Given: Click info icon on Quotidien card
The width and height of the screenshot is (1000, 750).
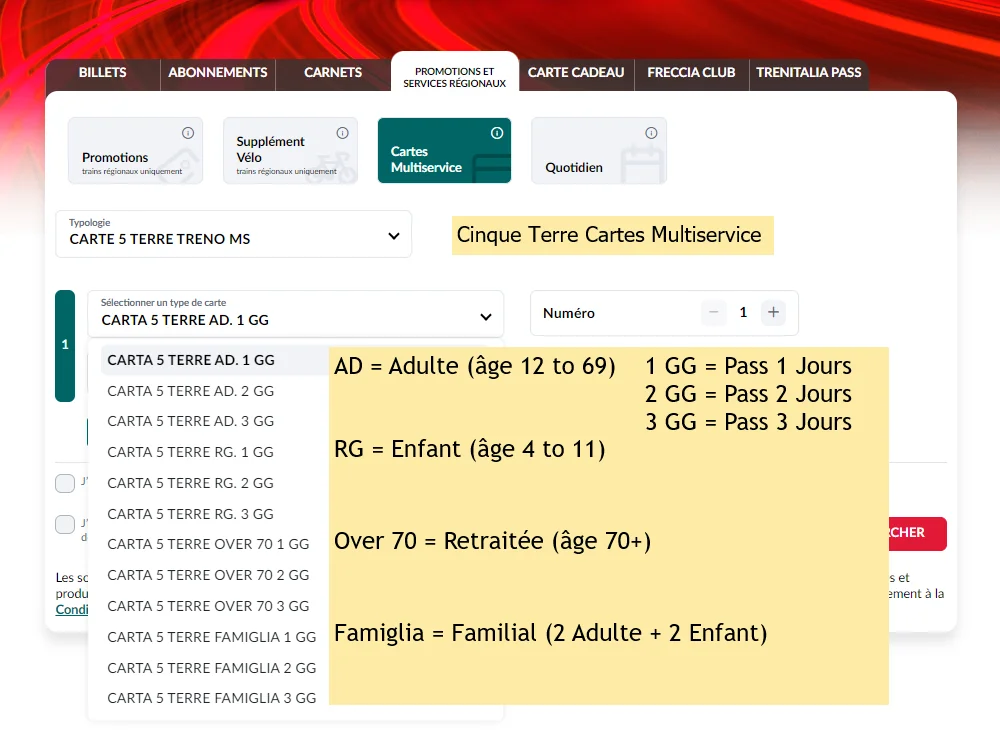Looking at the screenshot, I should click(652, 133).
